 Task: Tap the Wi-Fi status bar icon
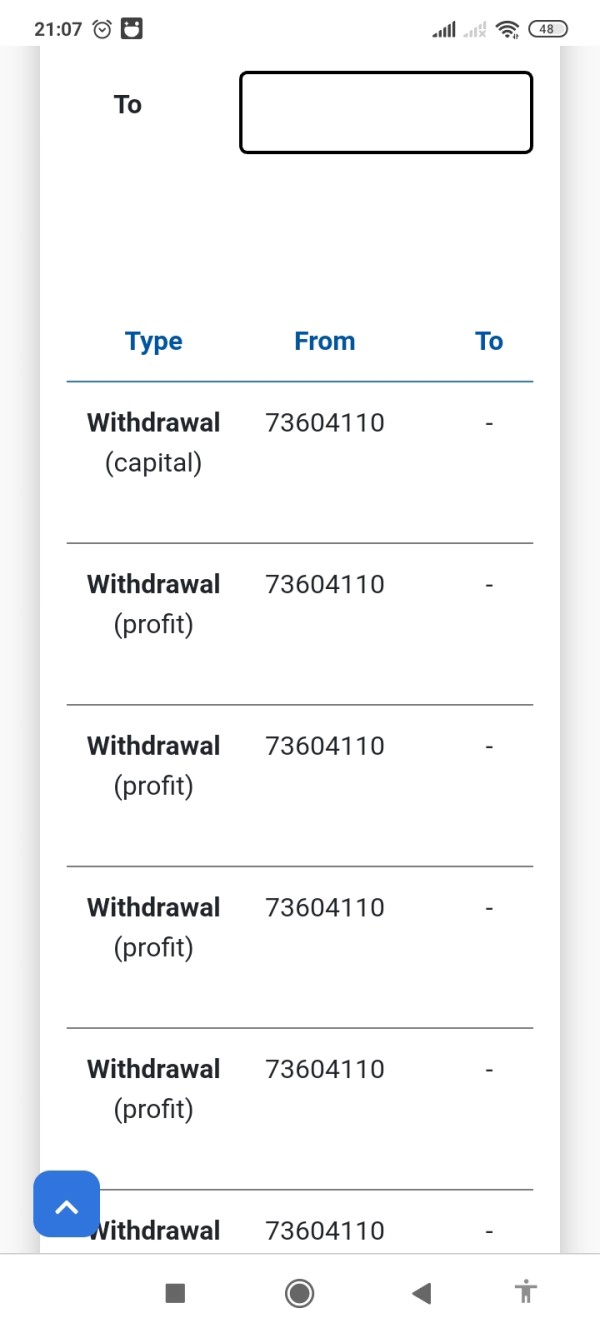[x=508, y=29]
